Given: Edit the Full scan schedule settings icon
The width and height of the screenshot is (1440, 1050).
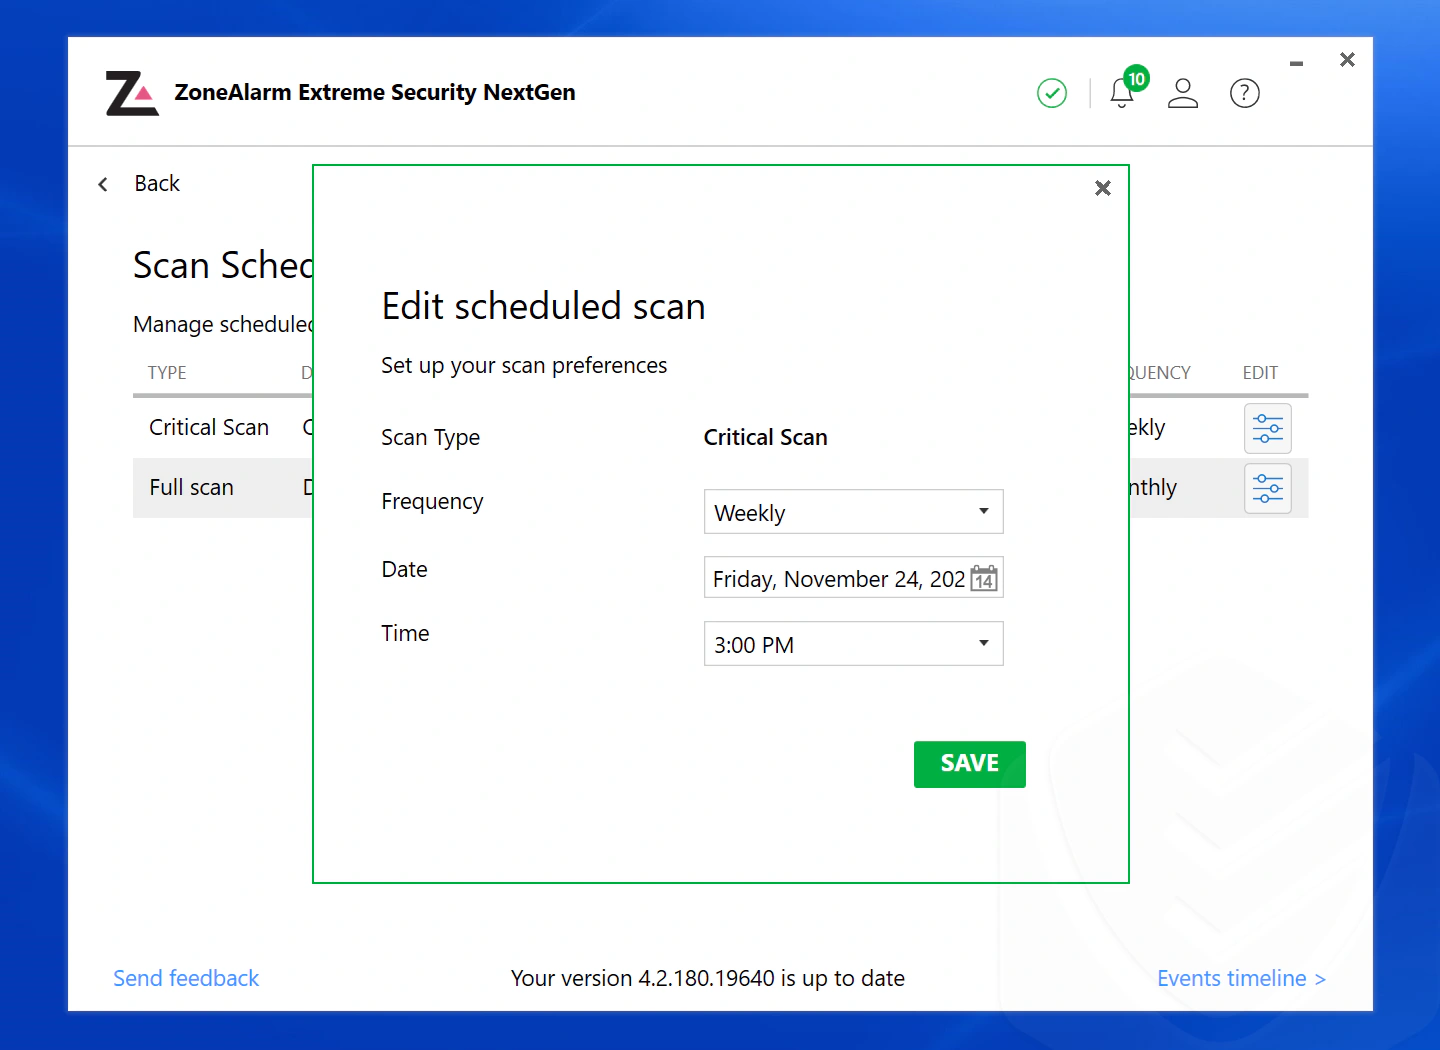Looking at the screenshot, I should (x=1268, y=489).
